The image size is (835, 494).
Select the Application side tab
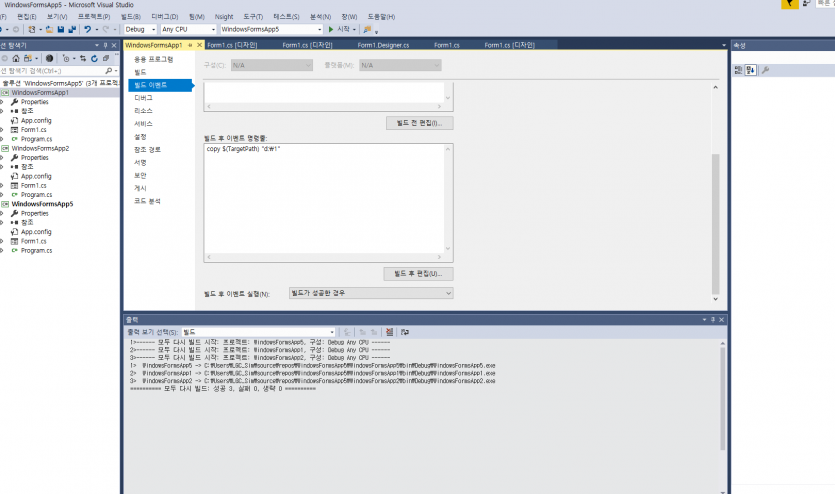click(153, 59)
